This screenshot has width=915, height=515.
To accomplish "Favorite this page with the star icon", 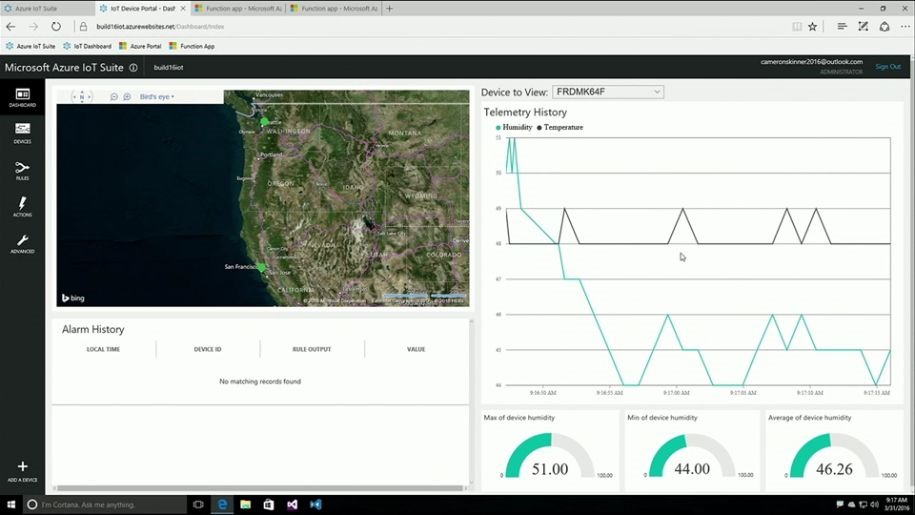I will coord(812,27).
